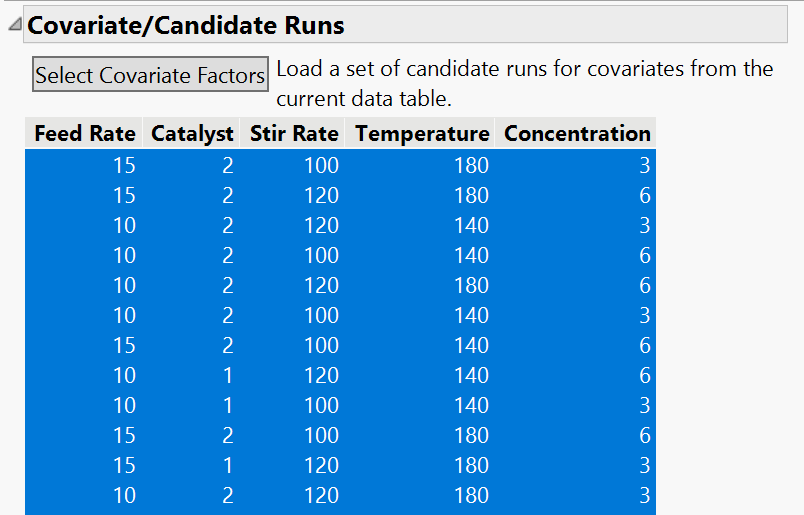Select the Stir Rate column header
The width and height of the screenshot is (804, 515).
[x=294, y=133]
